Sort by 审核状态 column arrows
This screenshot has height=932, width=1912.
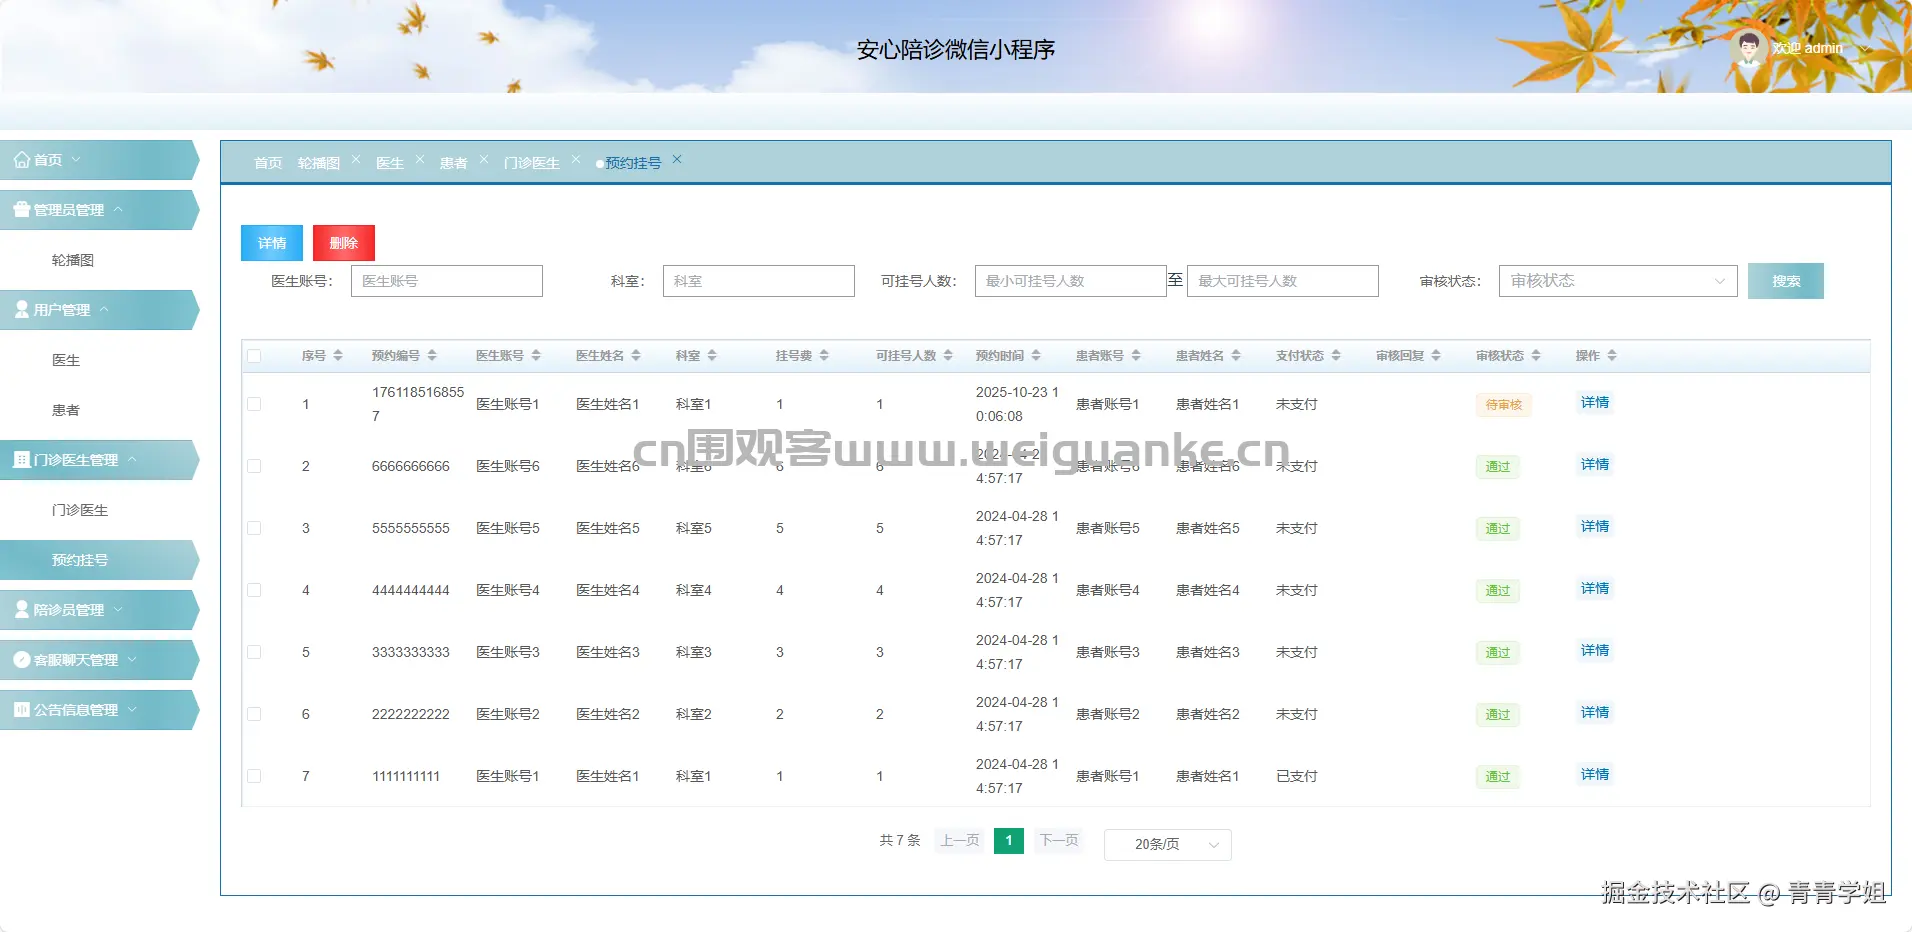[x=1536, y=356]
